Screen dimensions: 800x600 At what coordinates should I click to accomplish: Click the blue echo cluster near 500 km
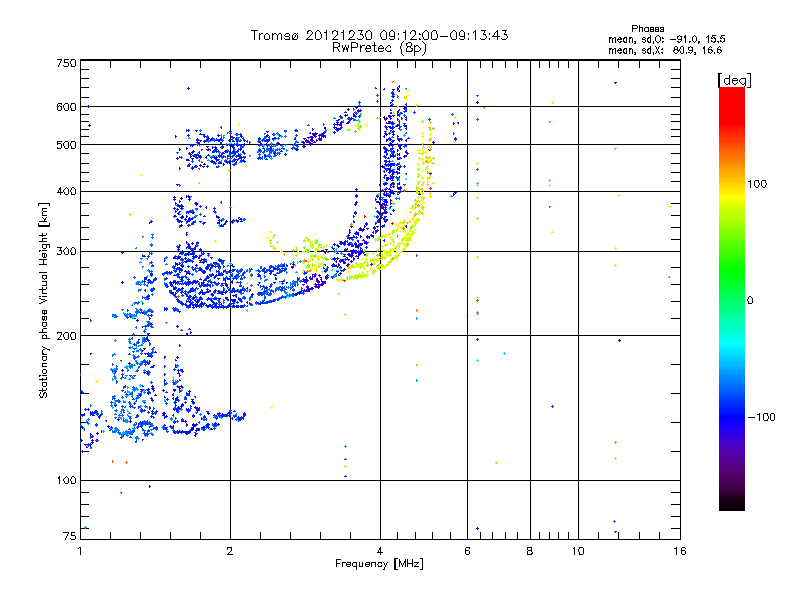219,151
